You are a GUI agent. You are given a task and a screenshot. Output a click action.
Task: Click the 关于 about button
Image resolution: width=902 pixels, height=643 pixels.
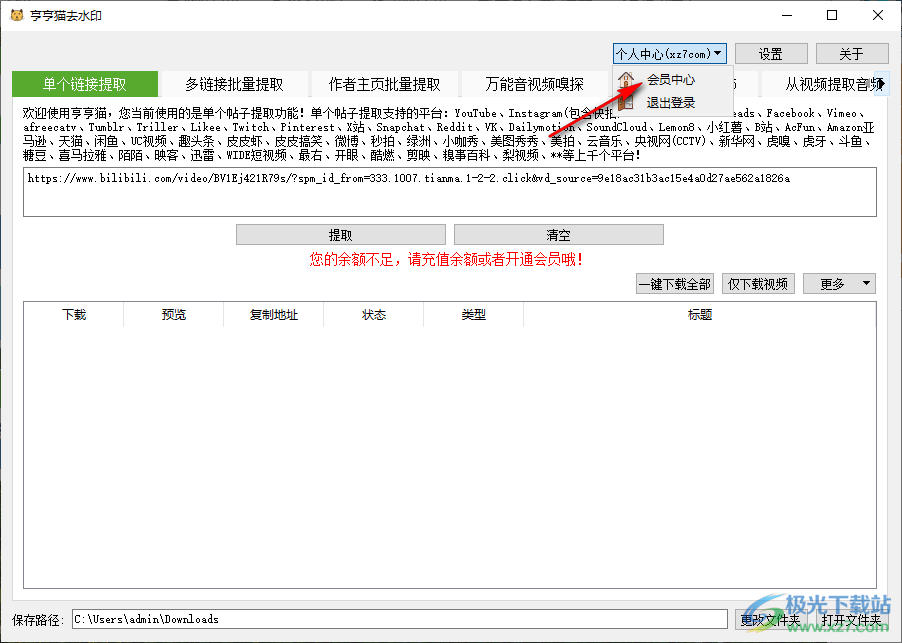click(x=852, y=54)
